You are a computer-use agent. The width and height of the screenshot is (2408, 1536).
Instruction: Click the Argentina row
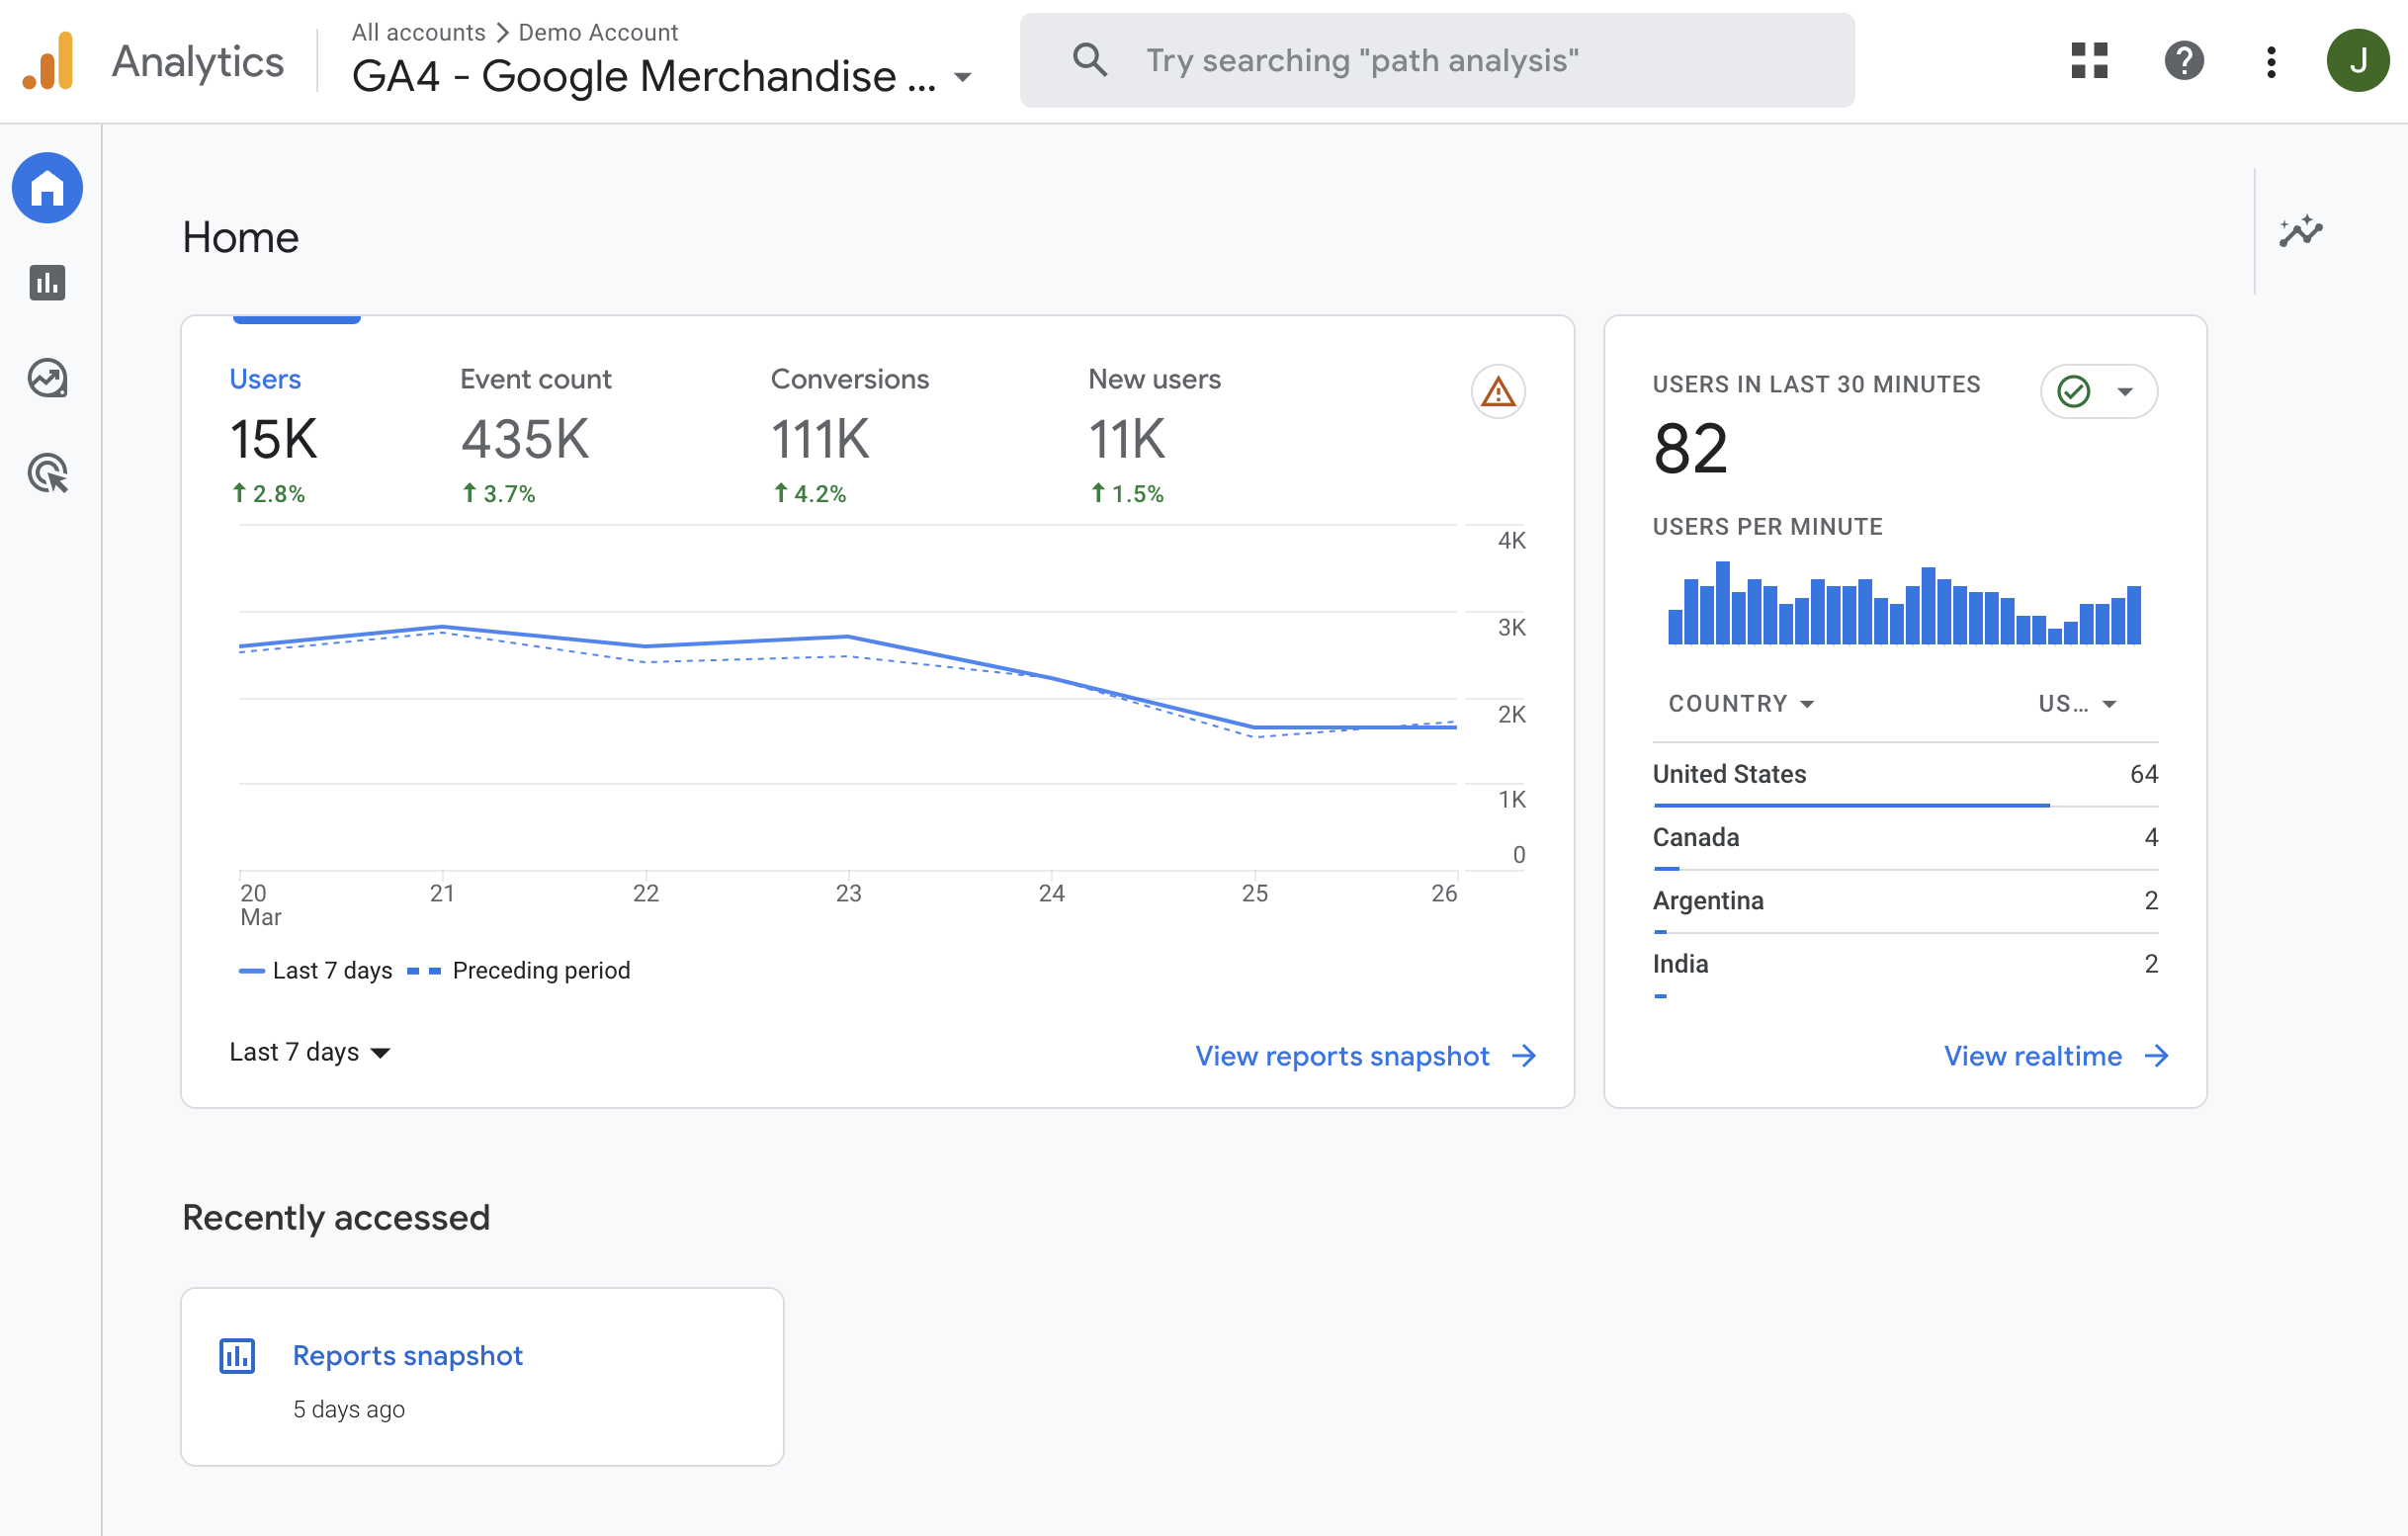pyautogui.click(x=1905, y=900)
